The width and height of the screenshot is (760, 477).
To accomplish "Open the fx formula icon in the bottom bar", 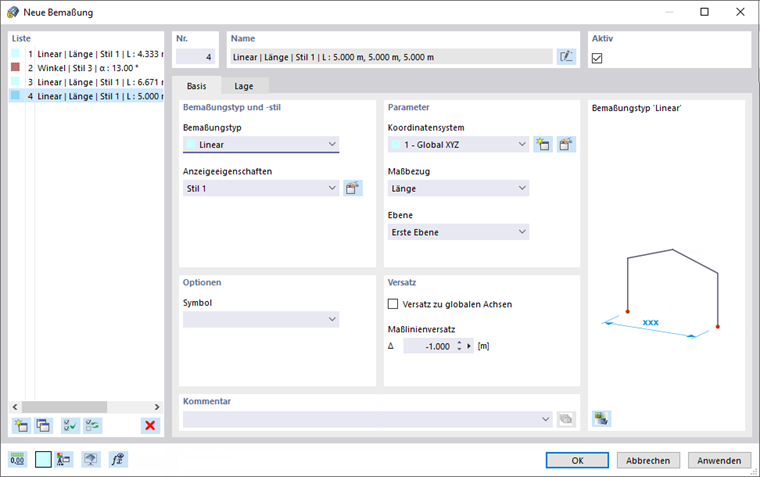I will [116, 460].
